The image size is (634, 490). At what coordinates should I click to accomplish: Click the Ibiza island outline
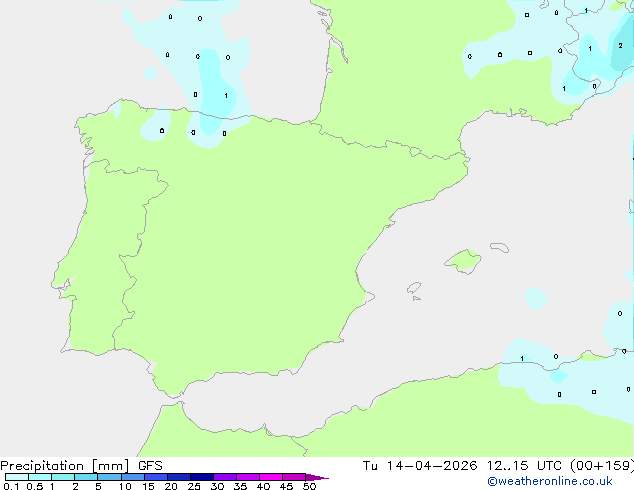coord(414,288)
